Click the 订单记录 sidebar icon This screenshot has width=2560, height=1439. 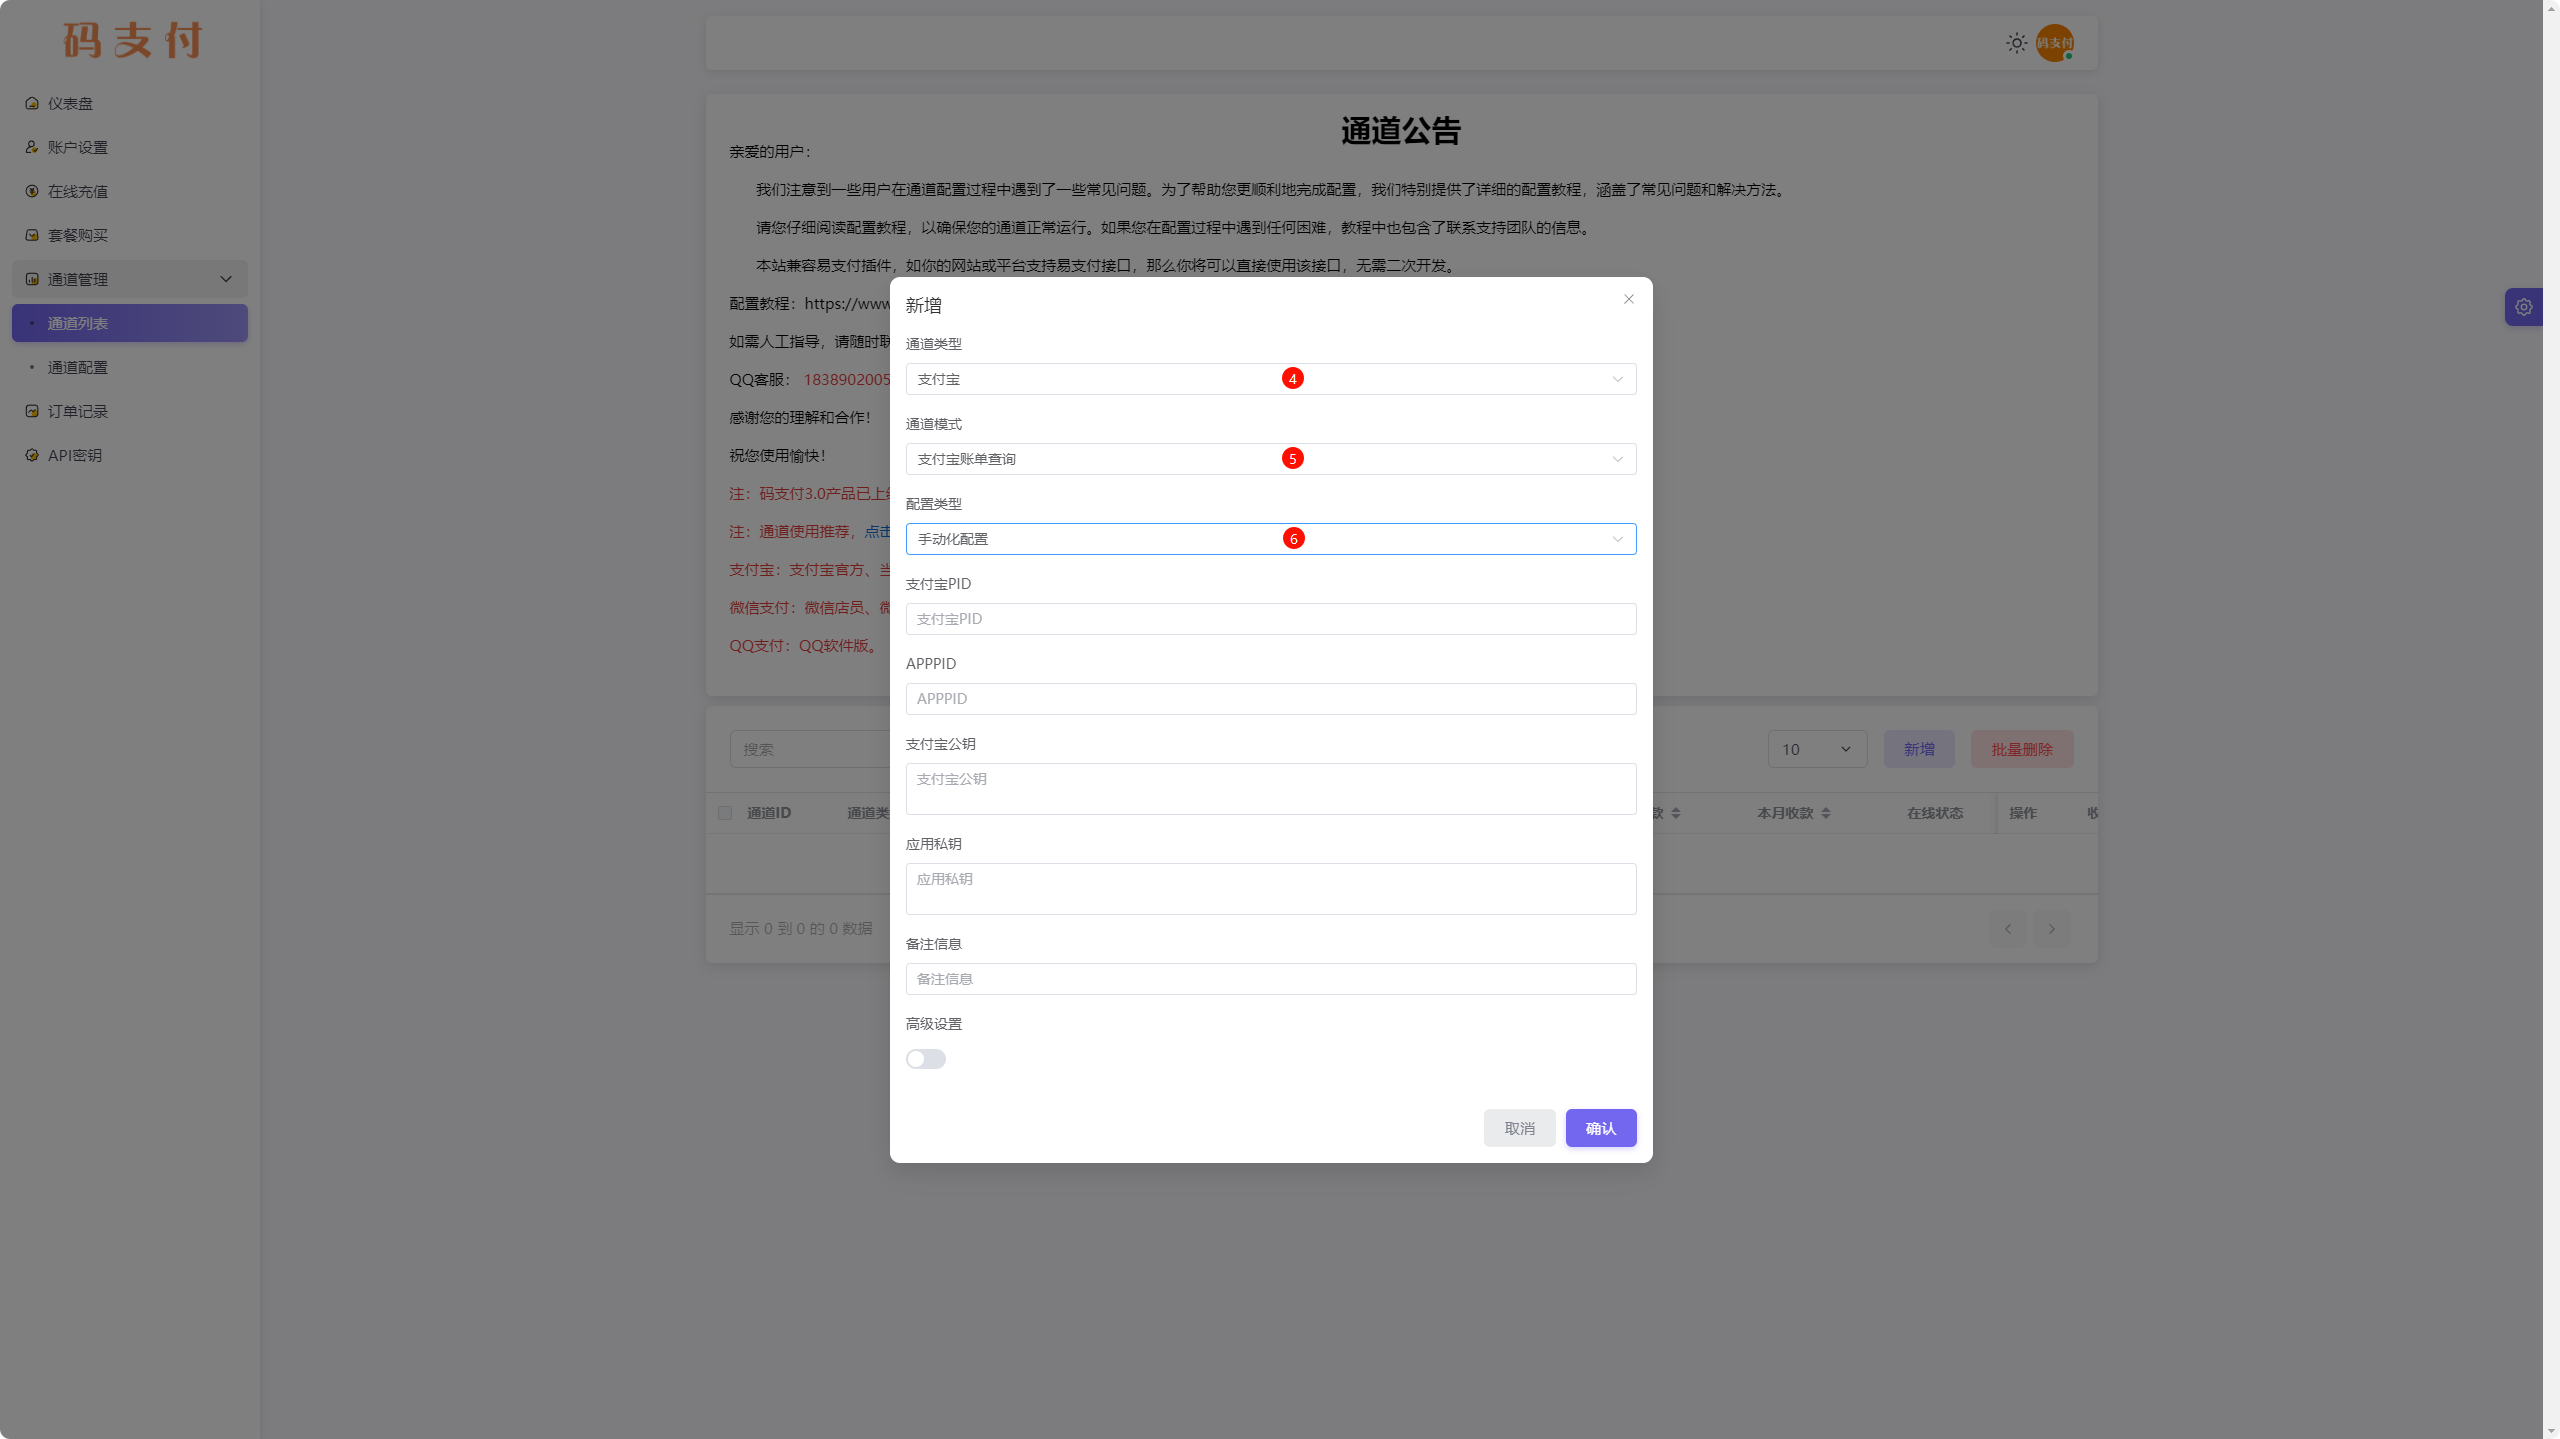(x=32, y=411)
